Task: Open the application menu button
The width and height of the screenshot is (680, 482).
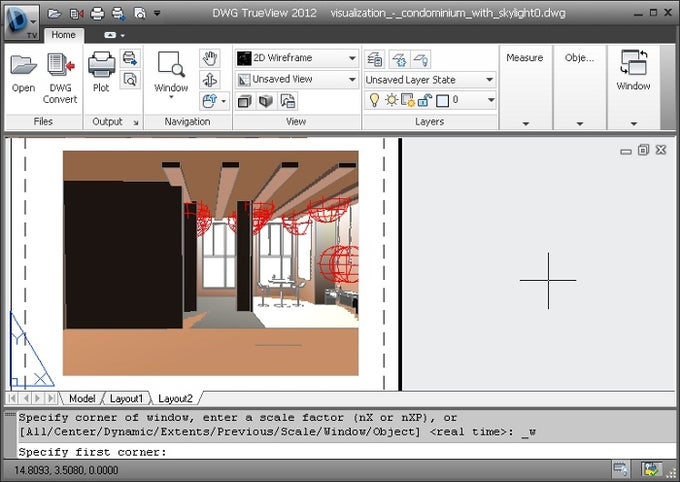Action: click(x=20, y=18)
